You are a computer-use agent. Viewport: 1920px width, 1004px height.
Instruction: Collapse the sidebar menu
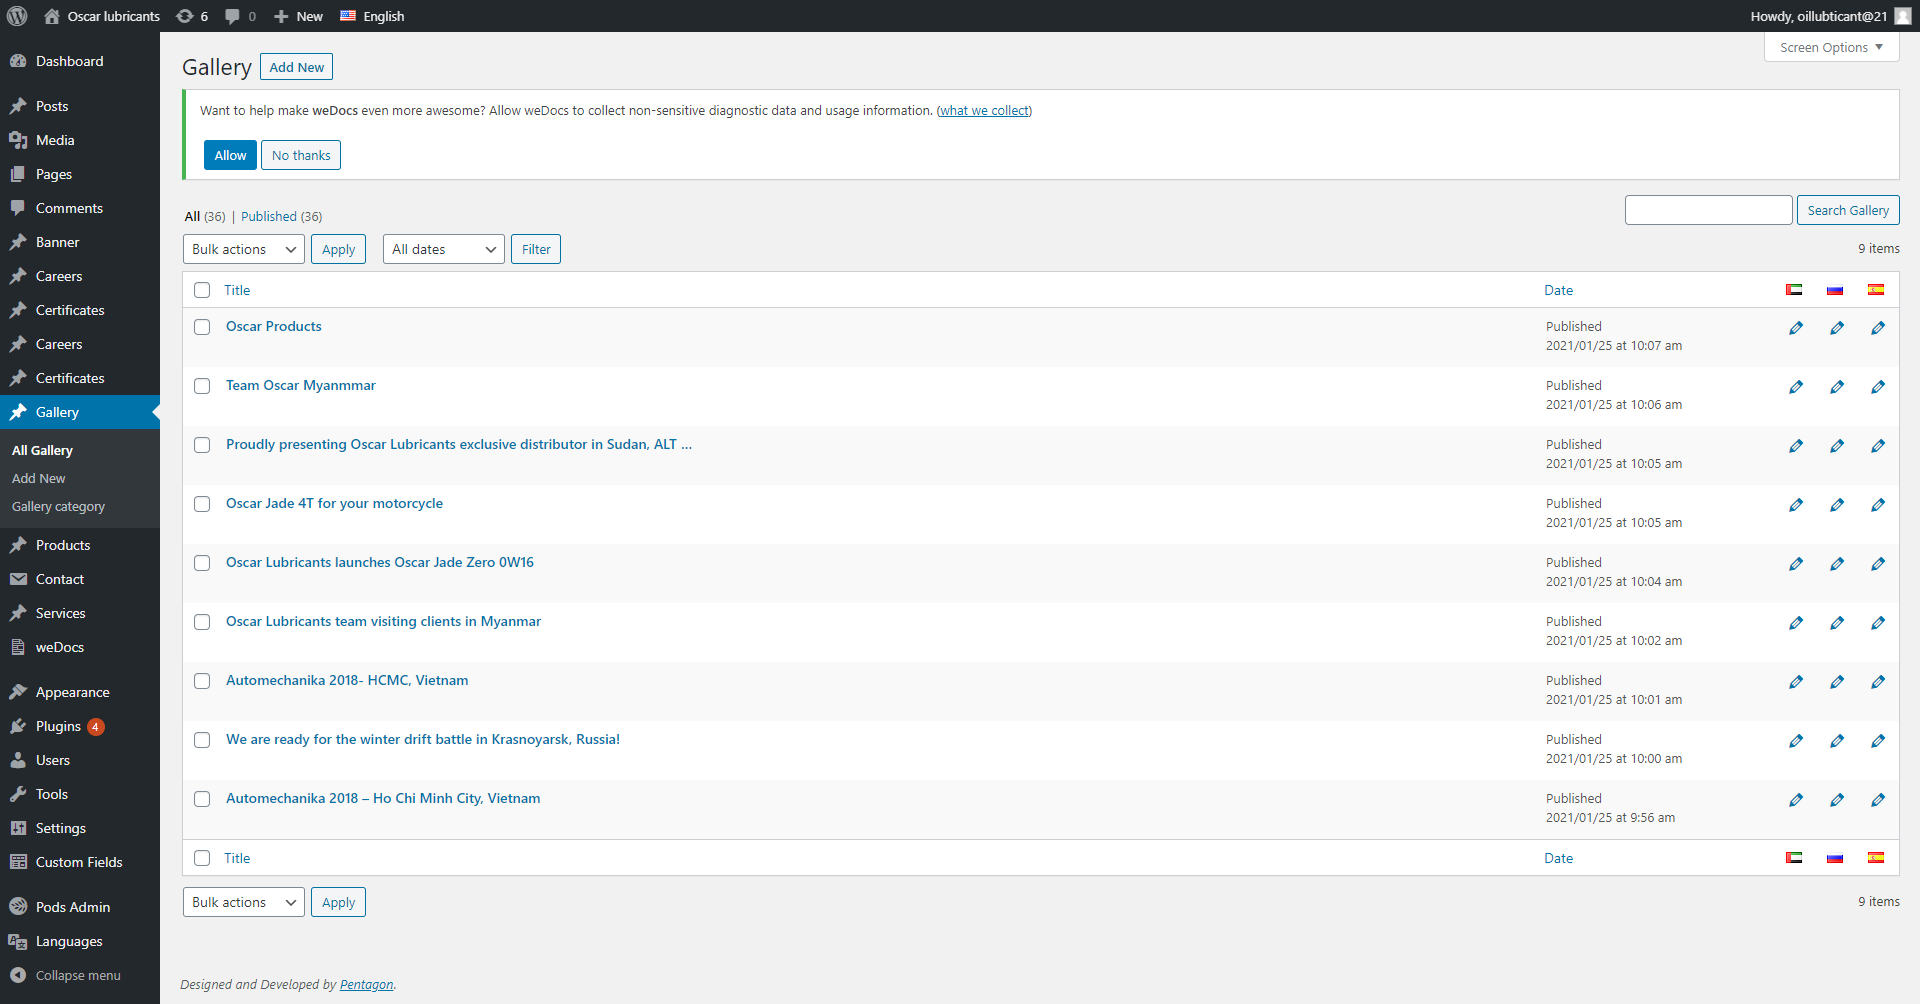[80, 975]
